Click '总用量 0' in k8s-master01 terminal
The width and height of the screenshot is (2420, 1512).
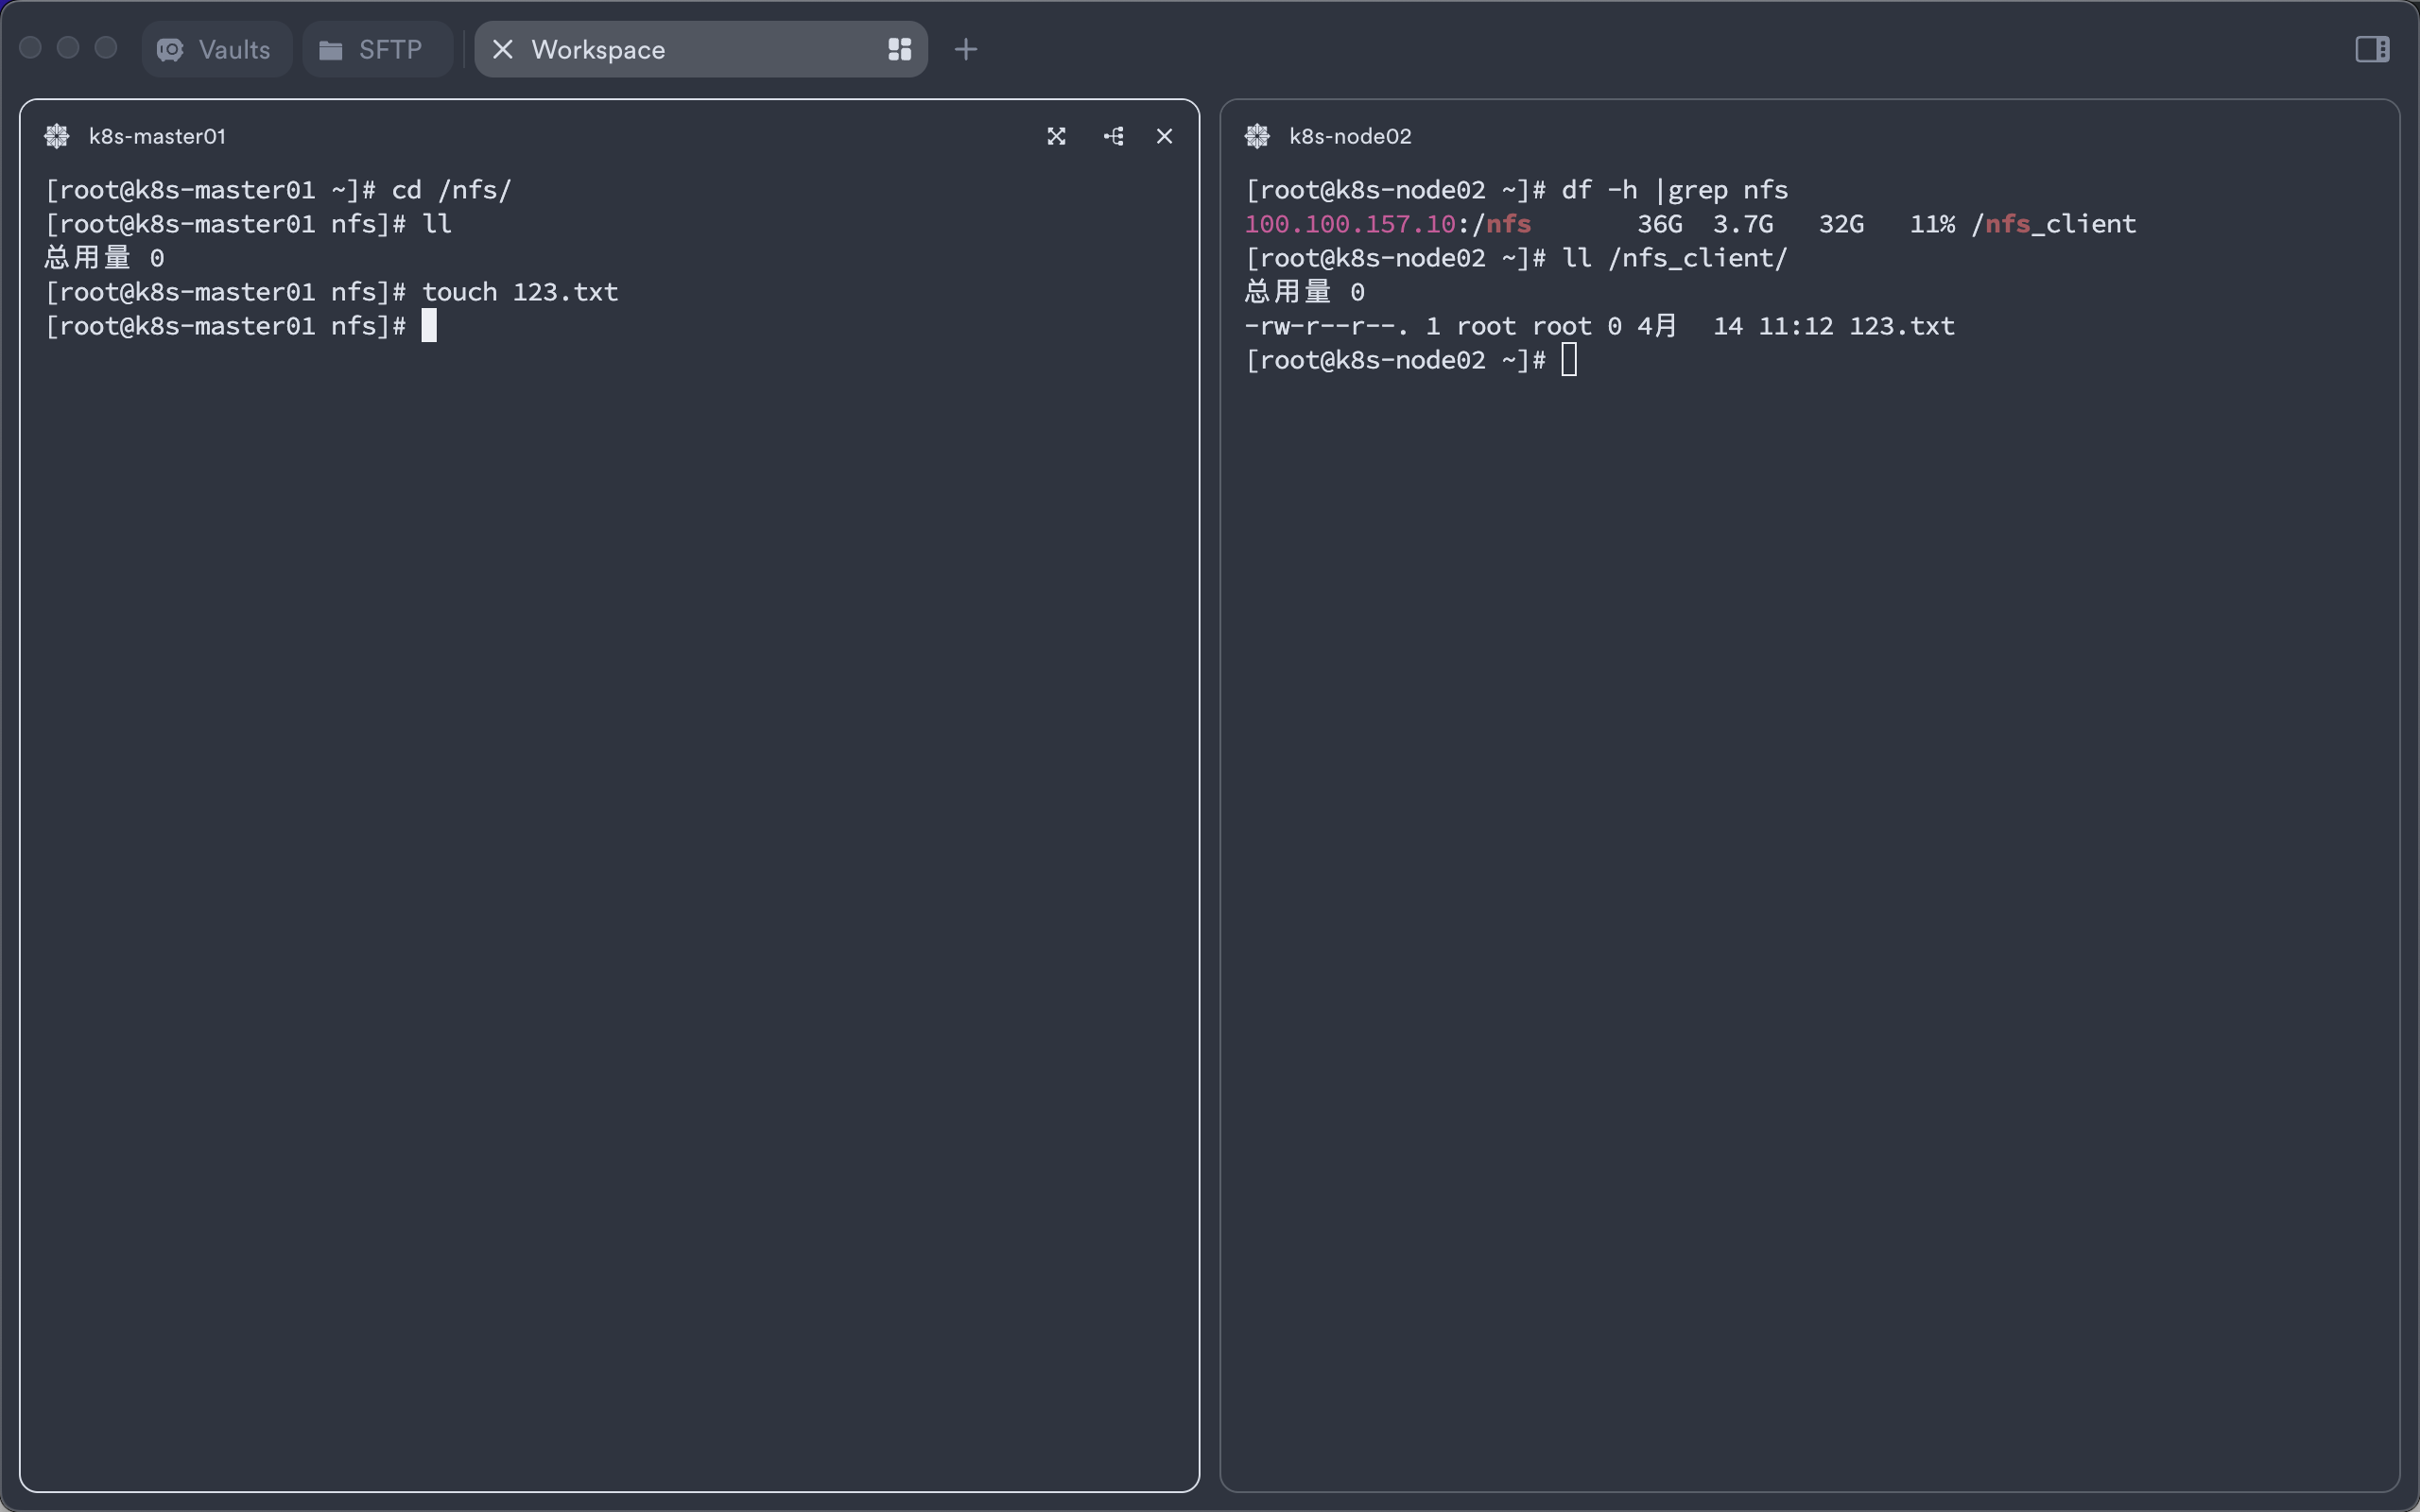tap(105, 258)
